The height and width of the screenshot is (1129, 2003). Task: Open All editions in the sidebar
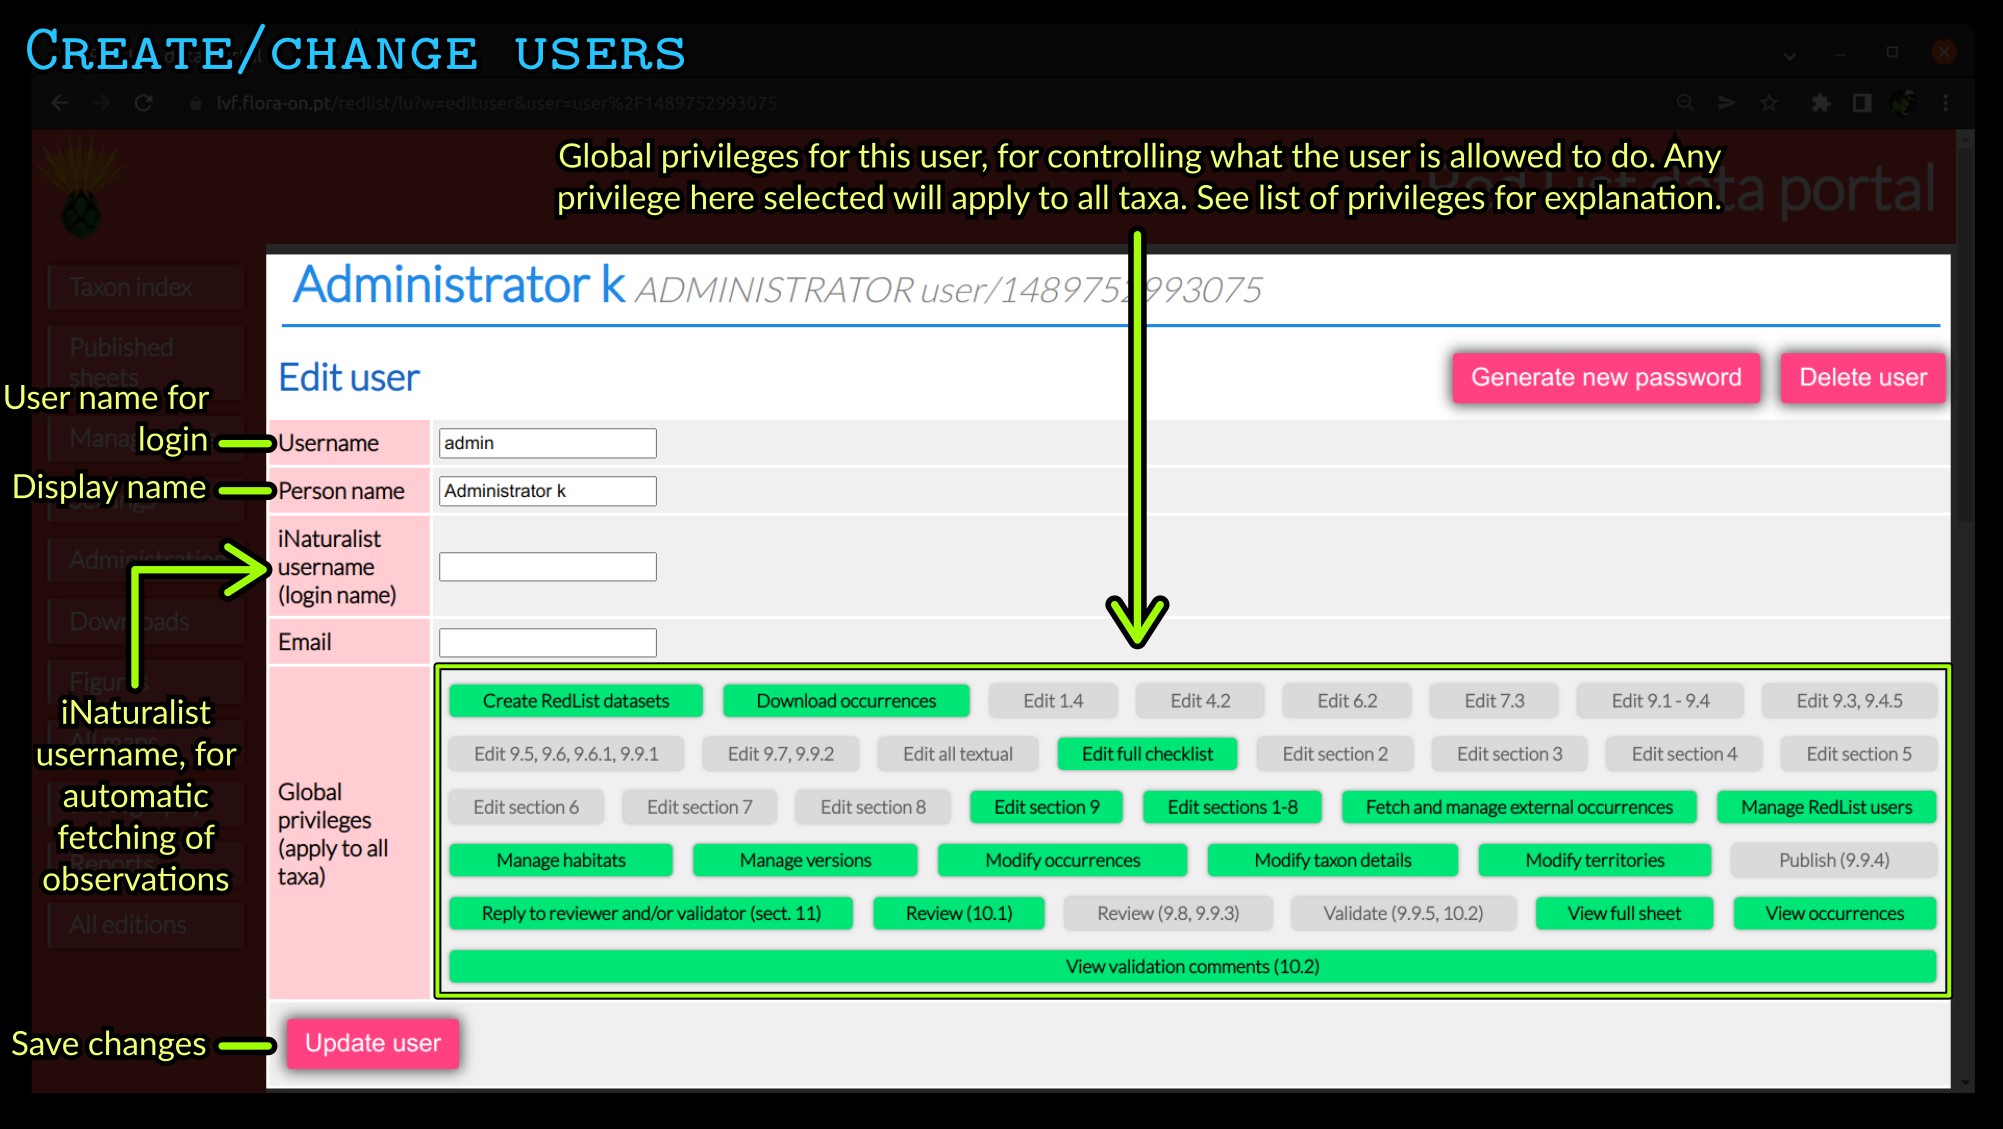coord(128,925)
